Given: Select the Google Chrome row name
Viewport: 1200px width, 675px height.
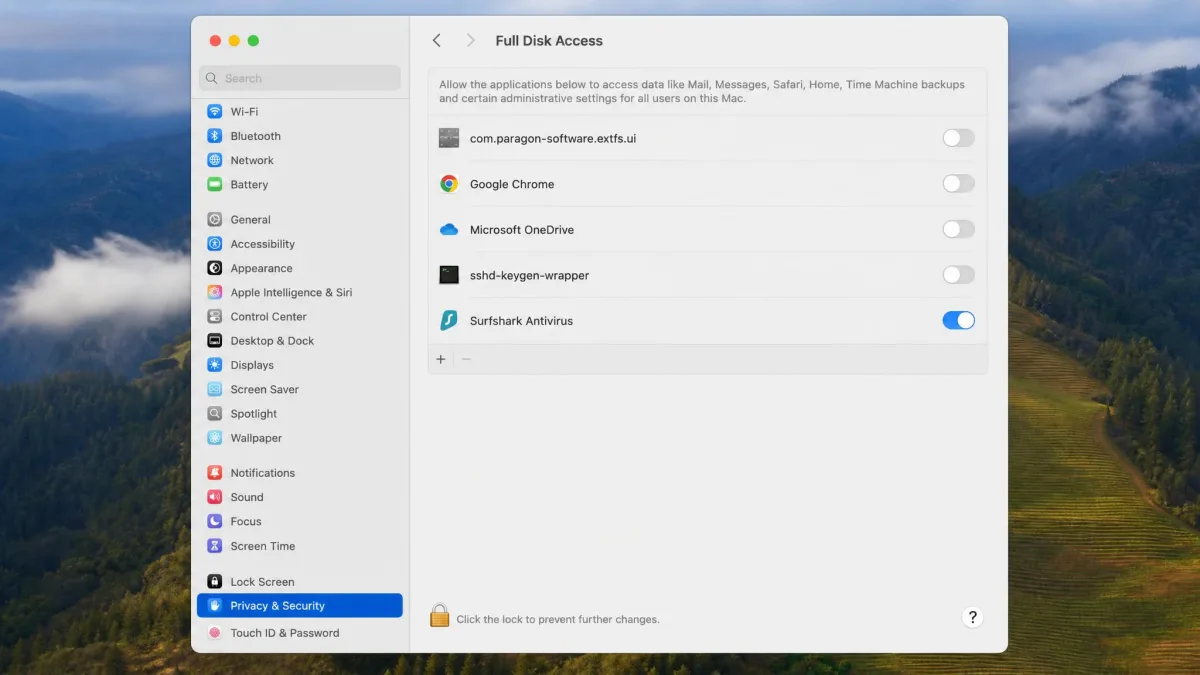Looking at the screenshot, I should click(512, 184).
